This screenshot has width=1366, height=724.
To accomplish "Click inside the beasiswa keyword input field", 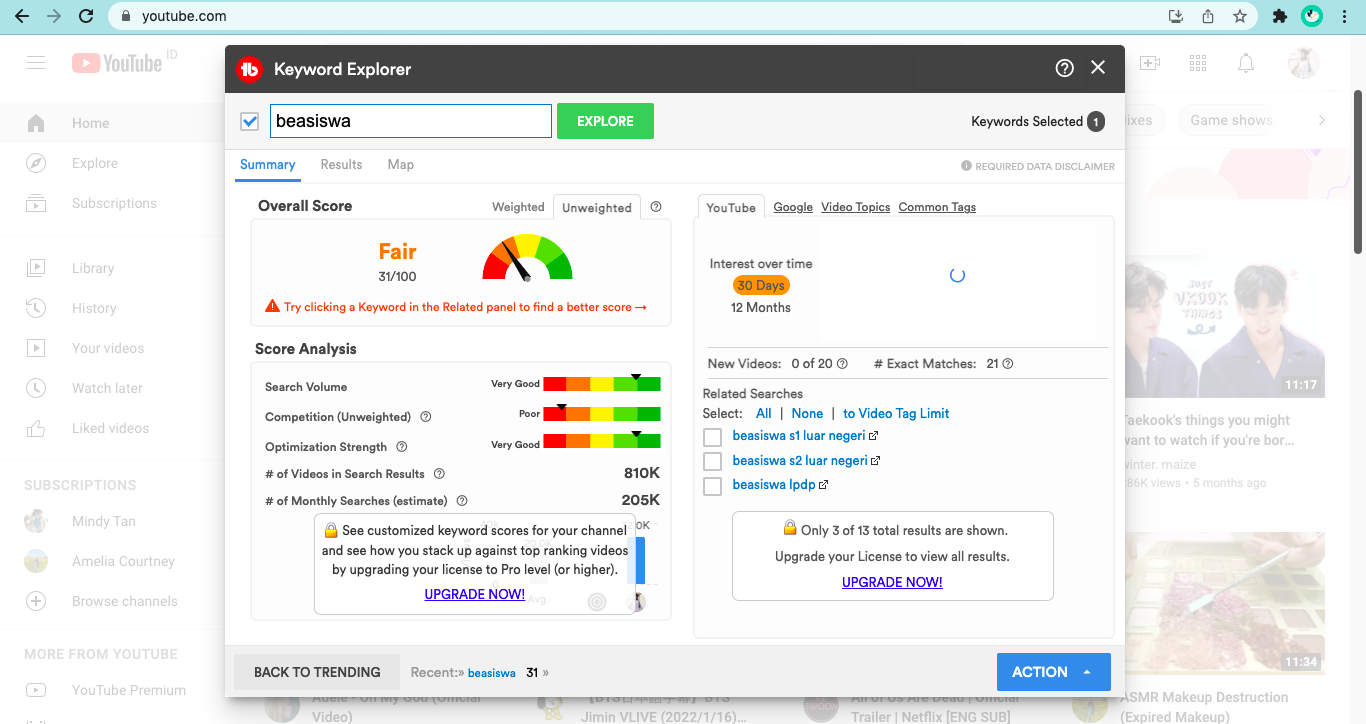I will (x=410, y=120).
